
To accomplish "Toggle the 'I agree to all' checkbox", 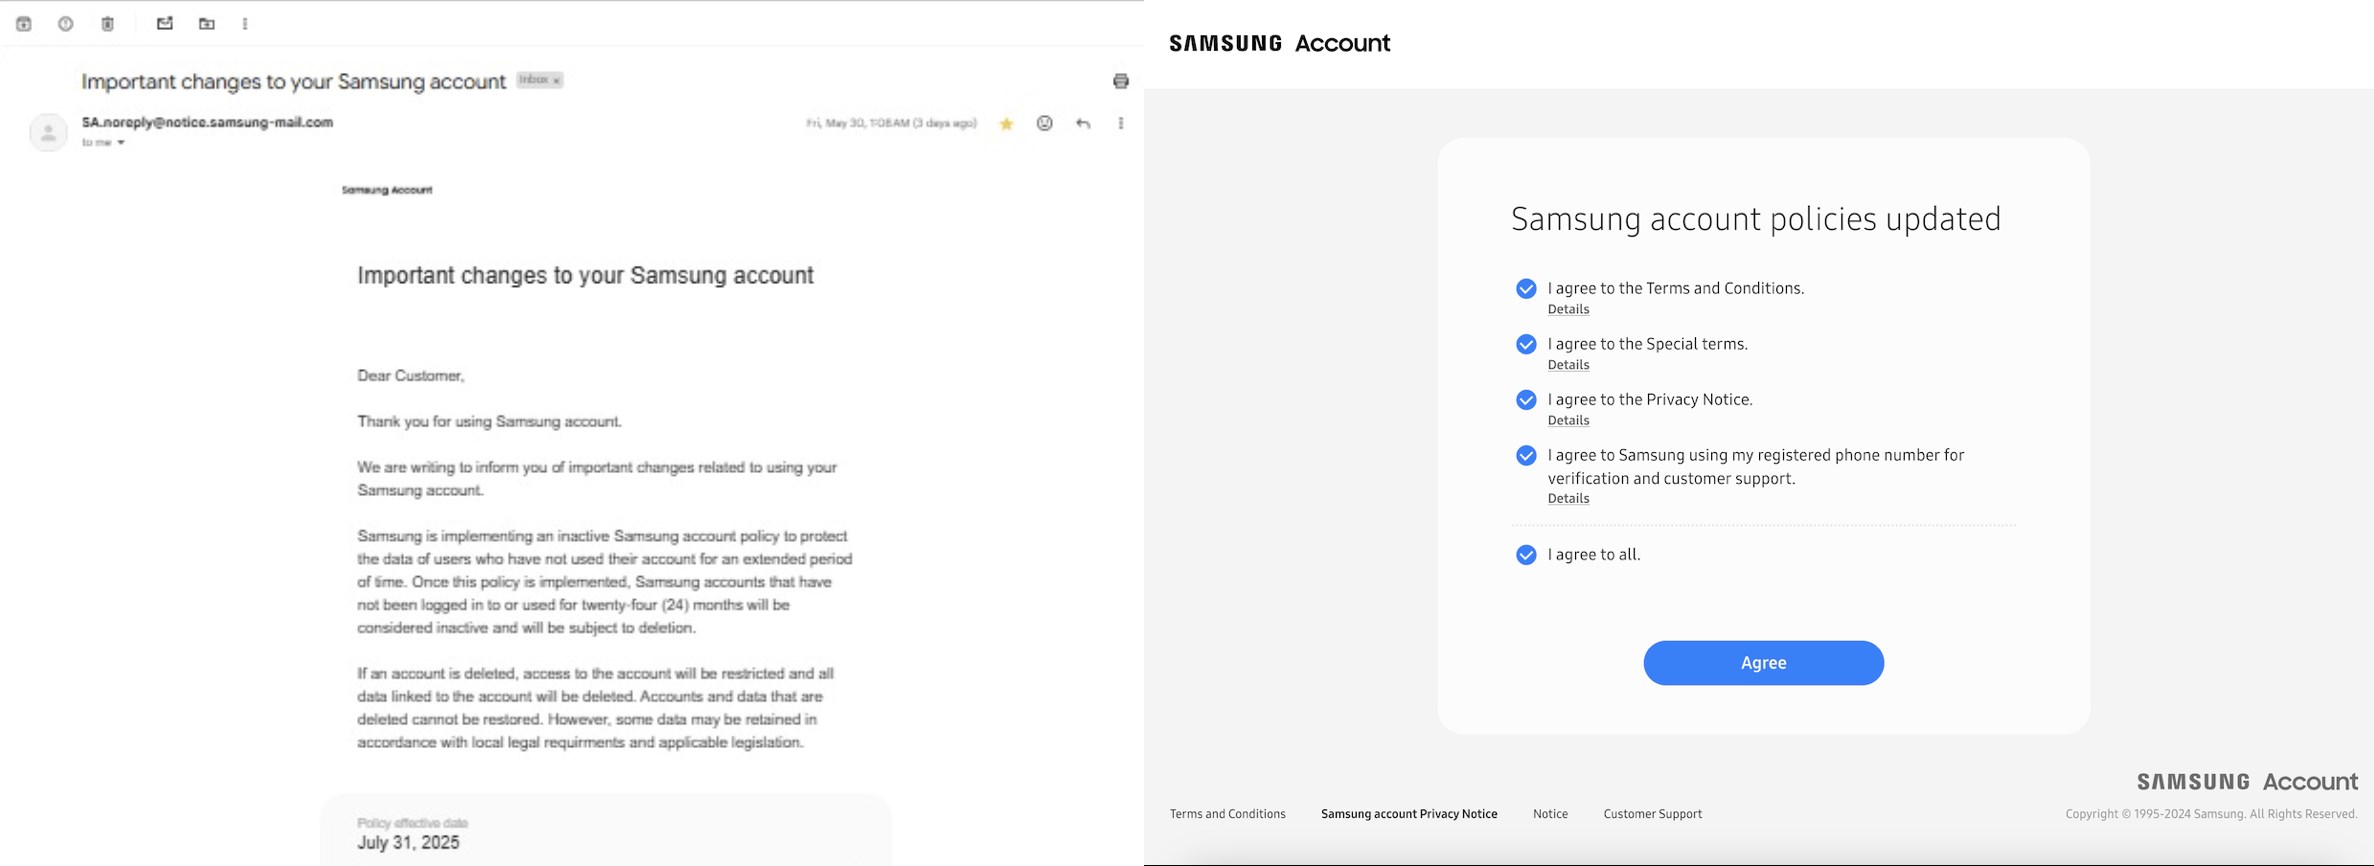I will pyautogui.click(x=1526, y=555).
